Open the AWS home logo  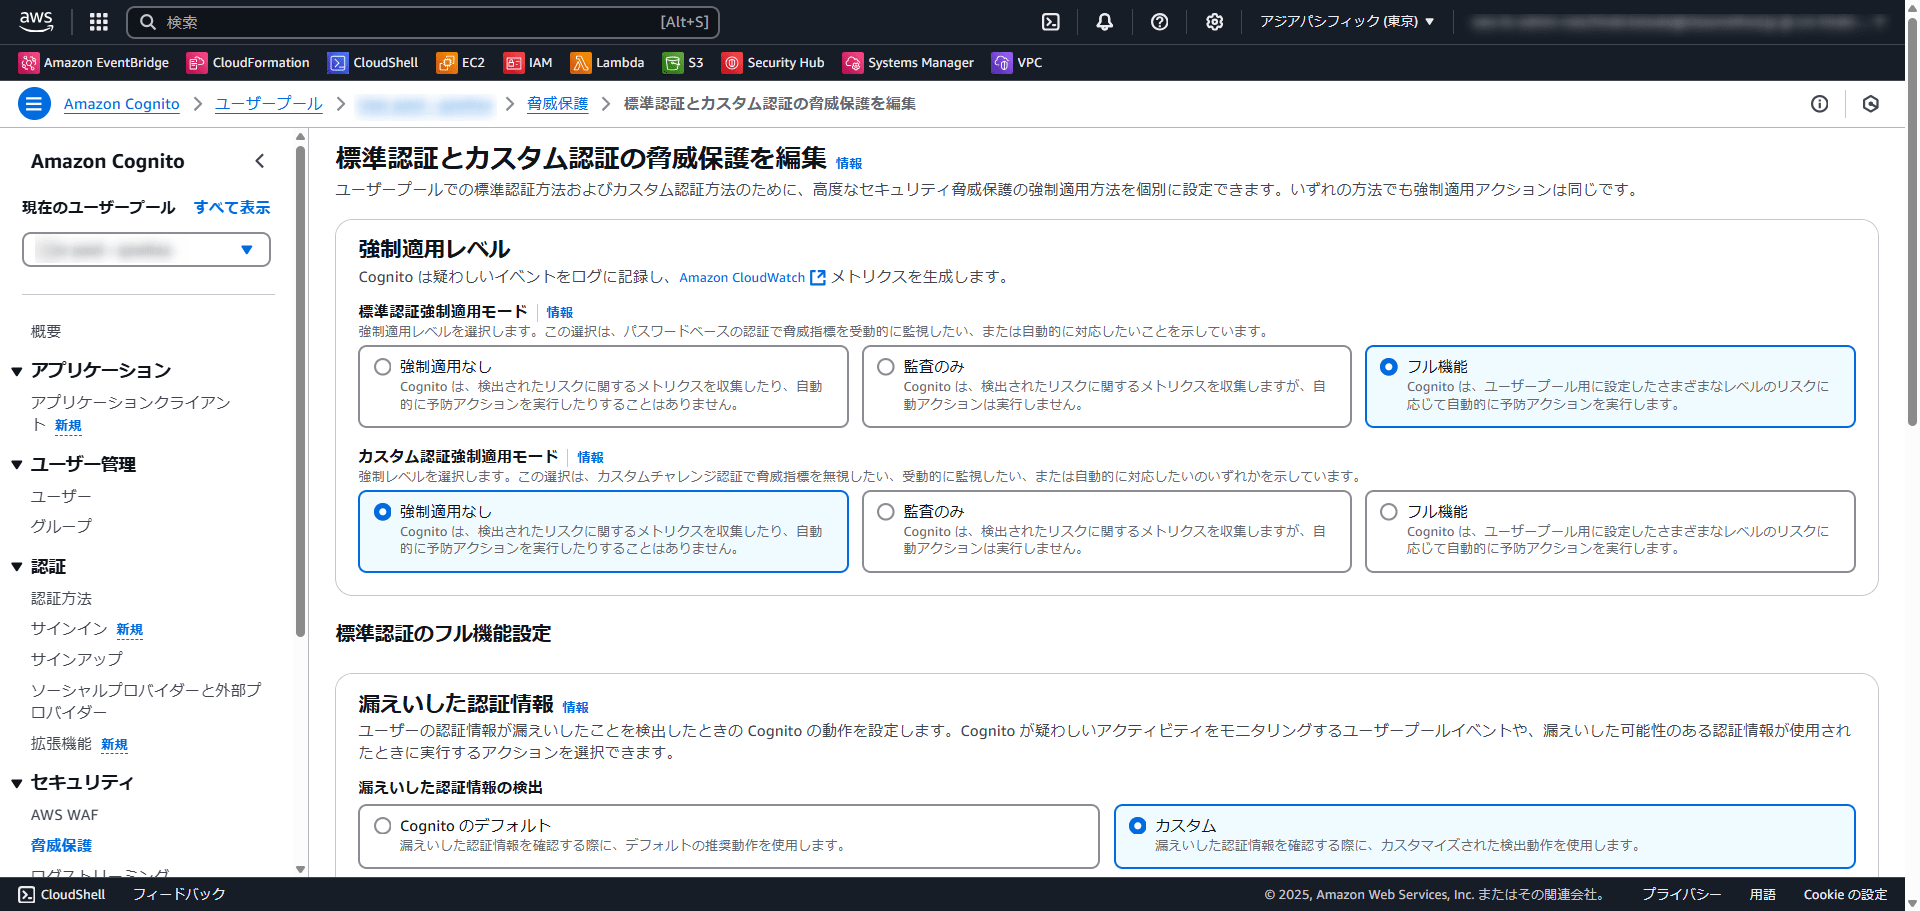click(36, 21)
